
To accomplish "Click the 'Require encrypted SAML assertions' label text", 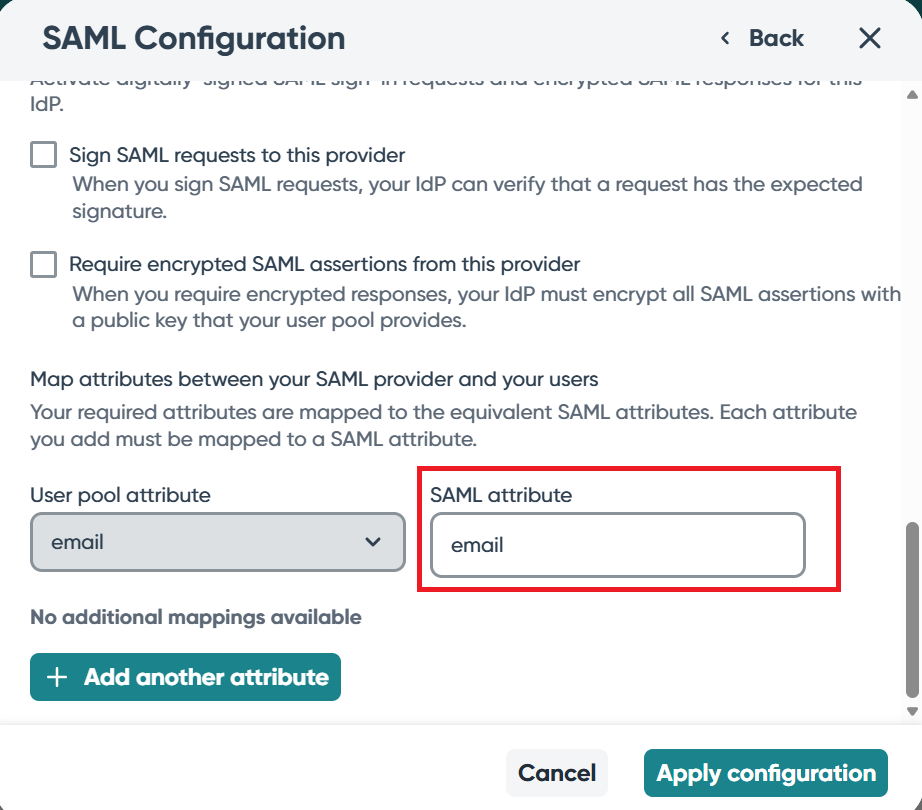I will tap(324, 265).
